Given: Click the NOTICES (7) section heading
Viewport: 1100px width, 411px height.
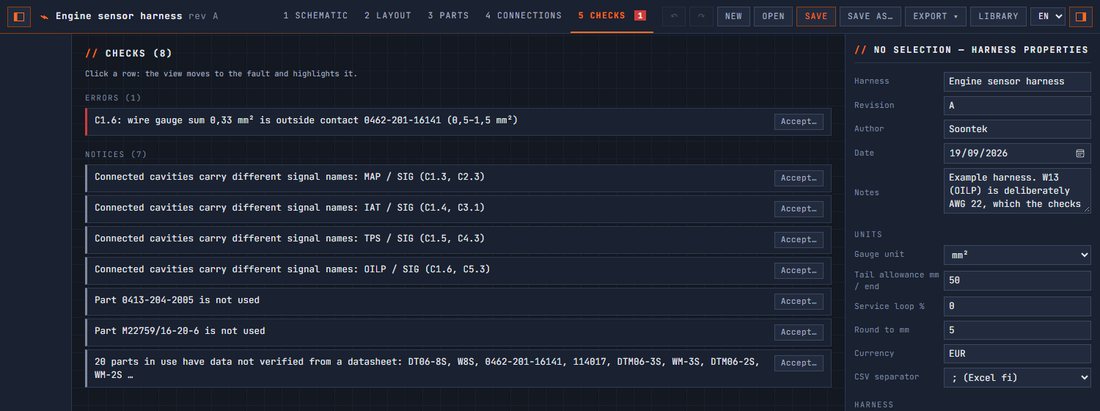Looking at the screenshot, I should (116, 154).
